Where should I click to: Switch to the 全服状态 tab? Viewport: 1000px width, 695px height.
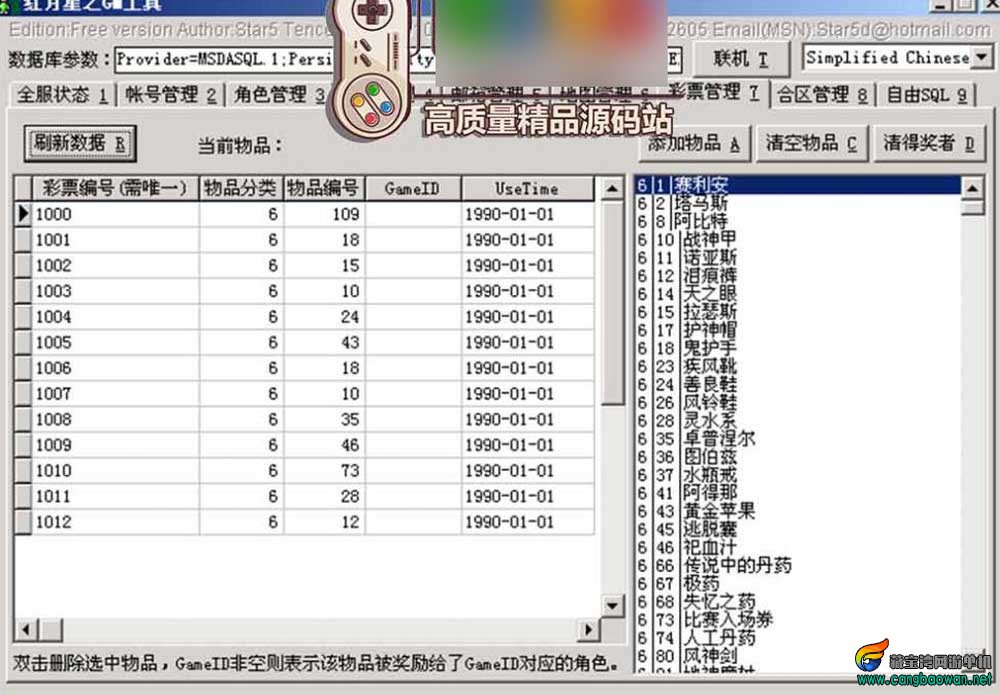click(x=62, y=95)
